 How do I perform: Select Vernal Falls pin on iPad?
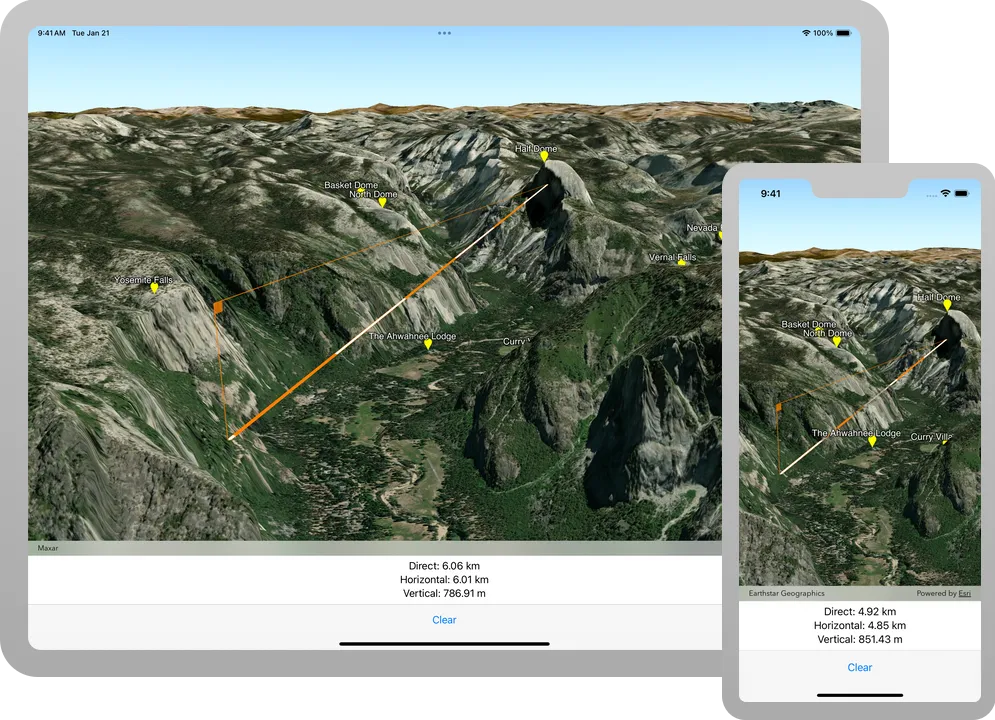coord(682,263)
